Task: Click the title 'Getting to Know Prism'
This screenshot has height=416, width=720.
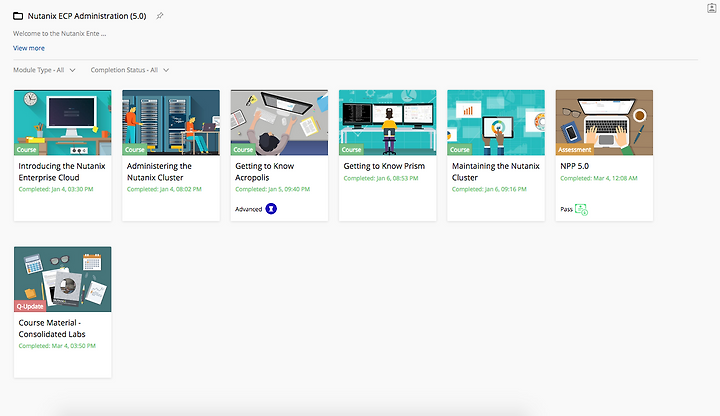Action: (384, 166)
